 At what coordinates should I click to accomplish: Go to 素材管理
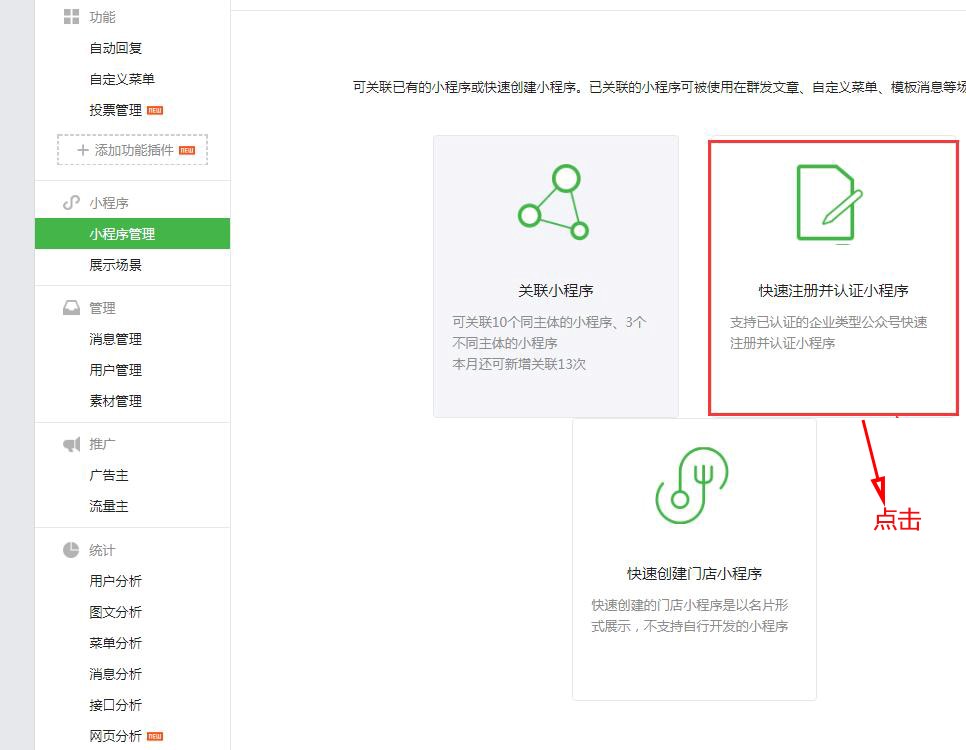tap(115, 401)
